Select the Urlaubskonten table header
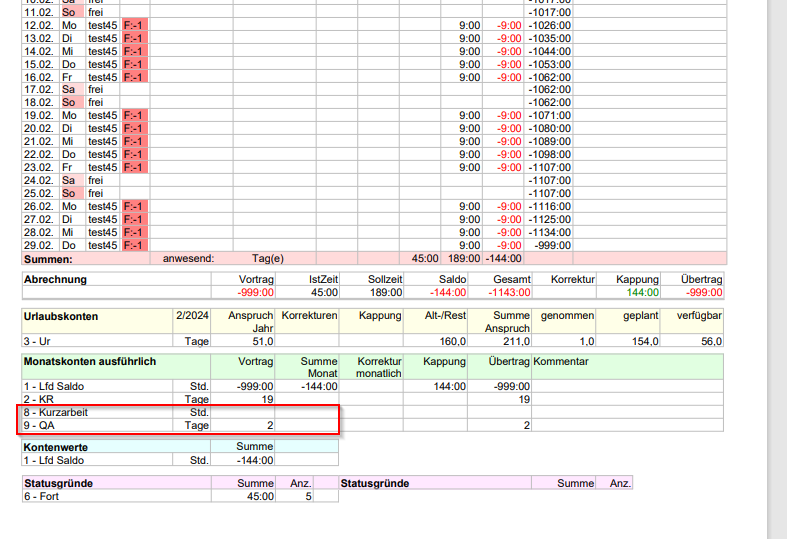The image size is (787, 539). (61, 316)
